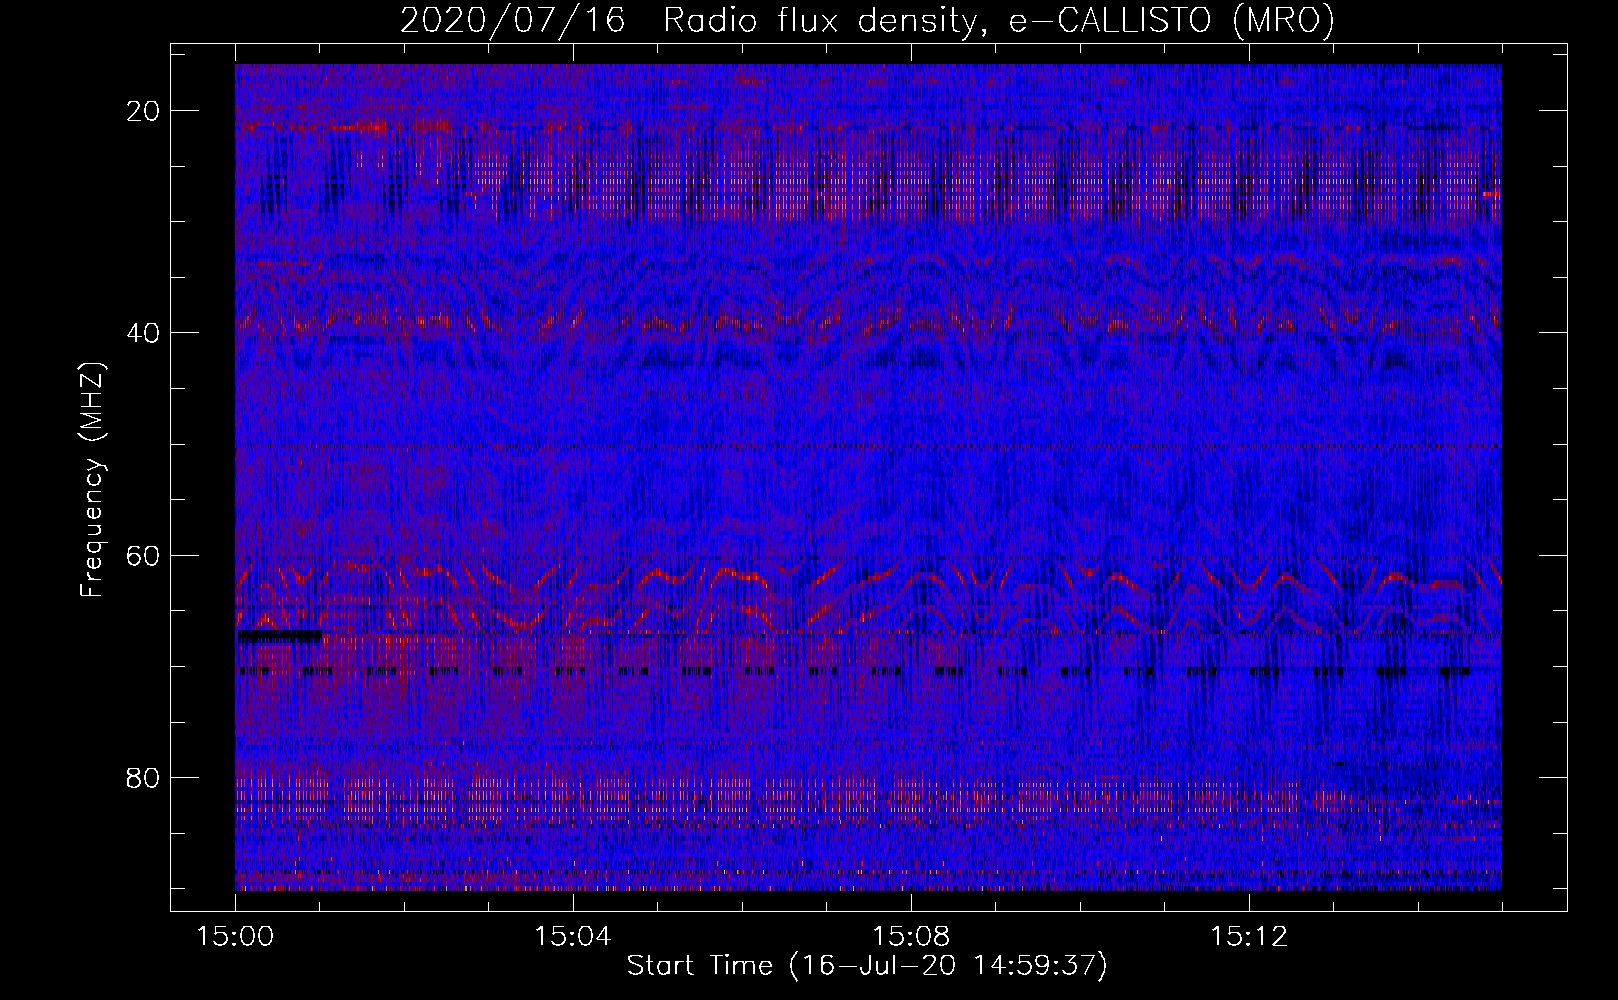
Task: Click the '80' frequency tick label
Action: 144,777
